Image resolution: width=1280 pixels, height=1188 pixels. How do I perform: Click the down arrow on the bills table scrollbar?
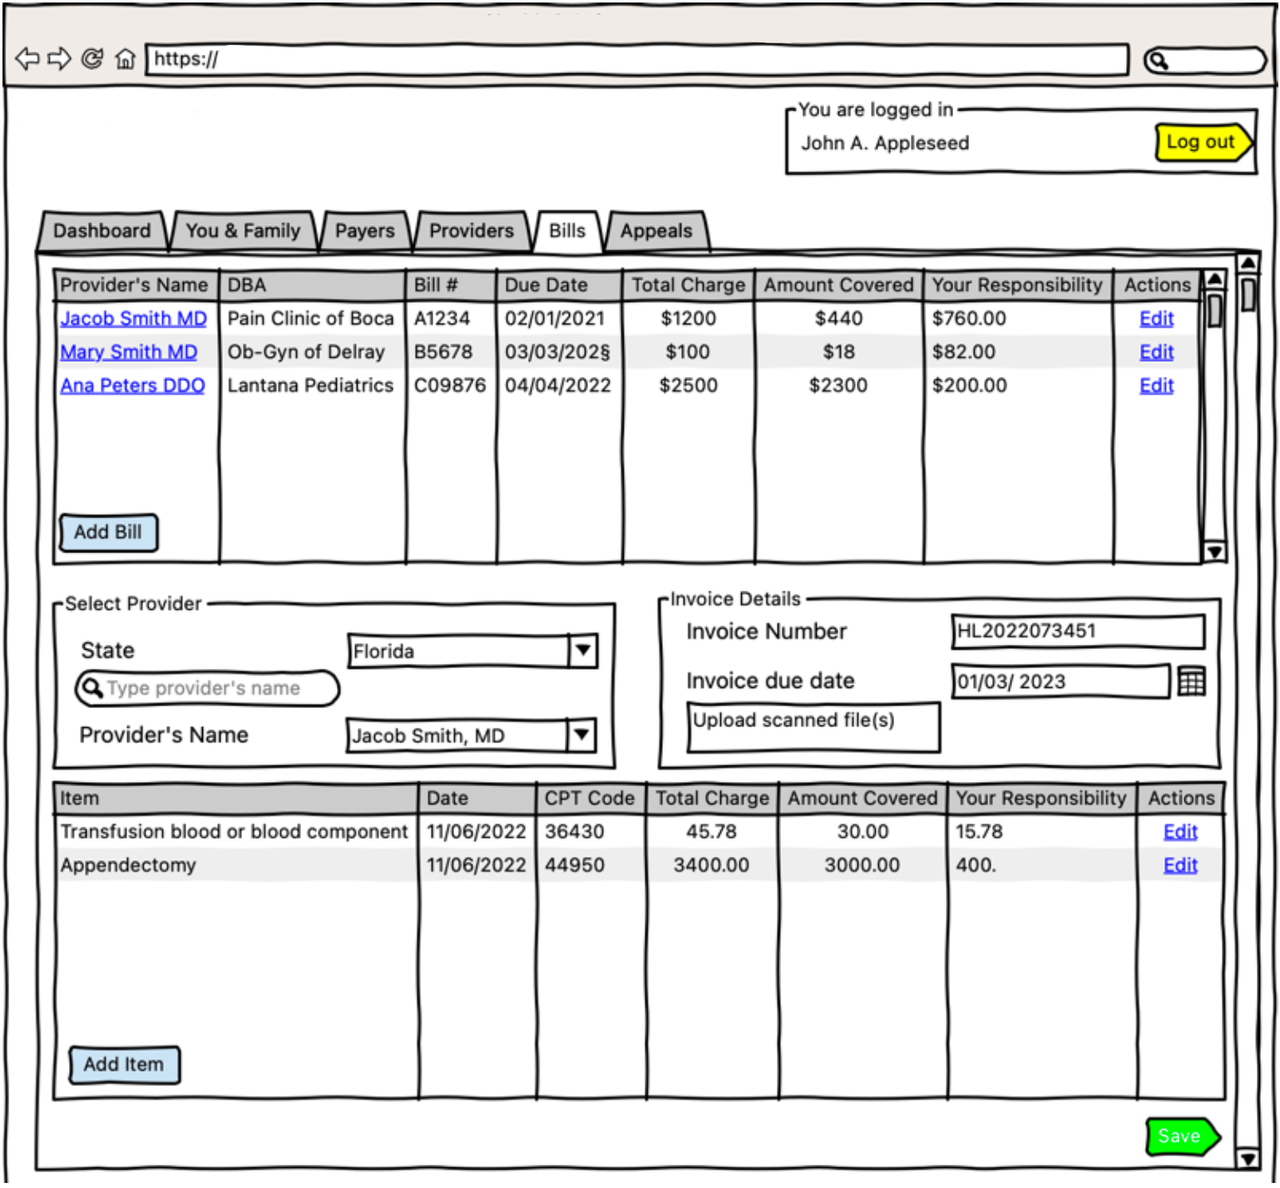1215,552
